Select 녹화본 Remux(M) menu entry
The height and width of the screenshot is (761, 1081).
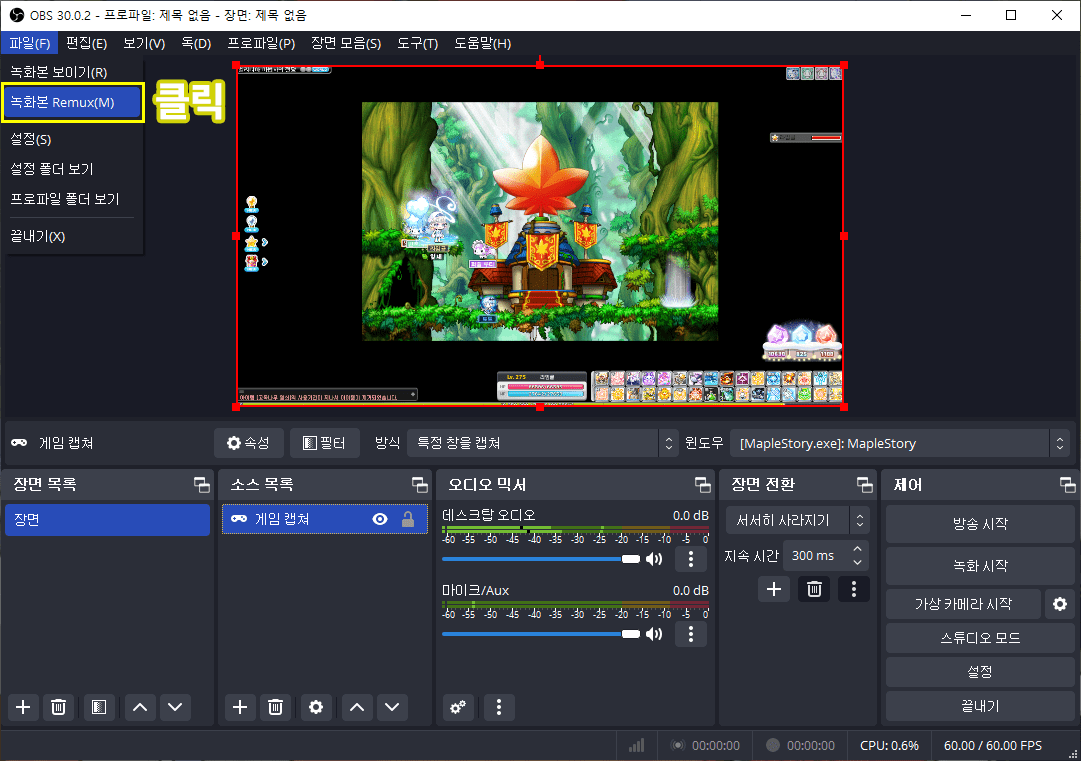[72, 103]
